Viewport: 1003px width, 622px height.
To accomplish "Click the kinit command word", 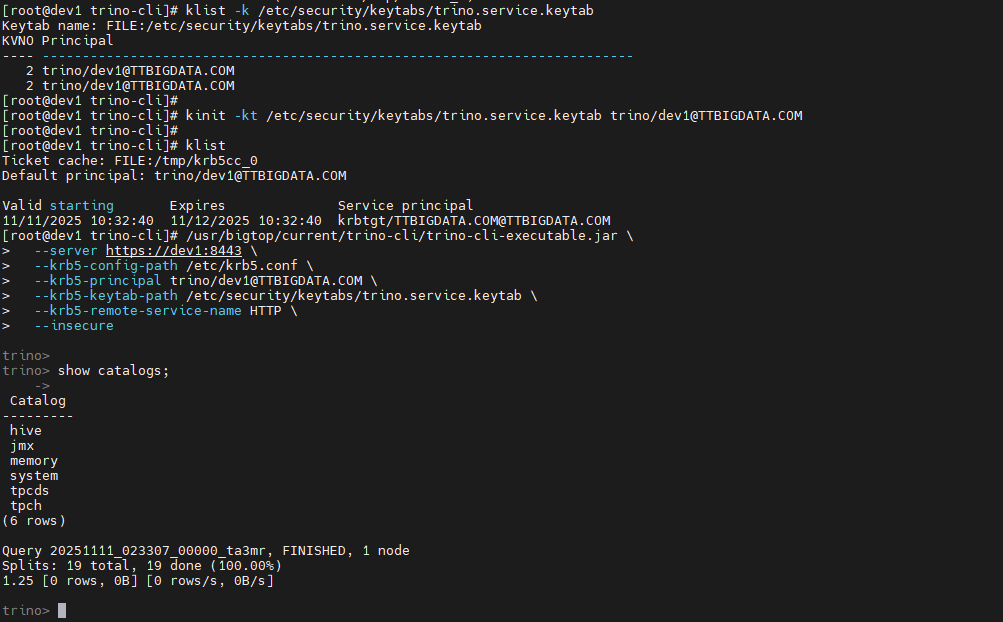I will pyautogui.click(x=206, y=115).
